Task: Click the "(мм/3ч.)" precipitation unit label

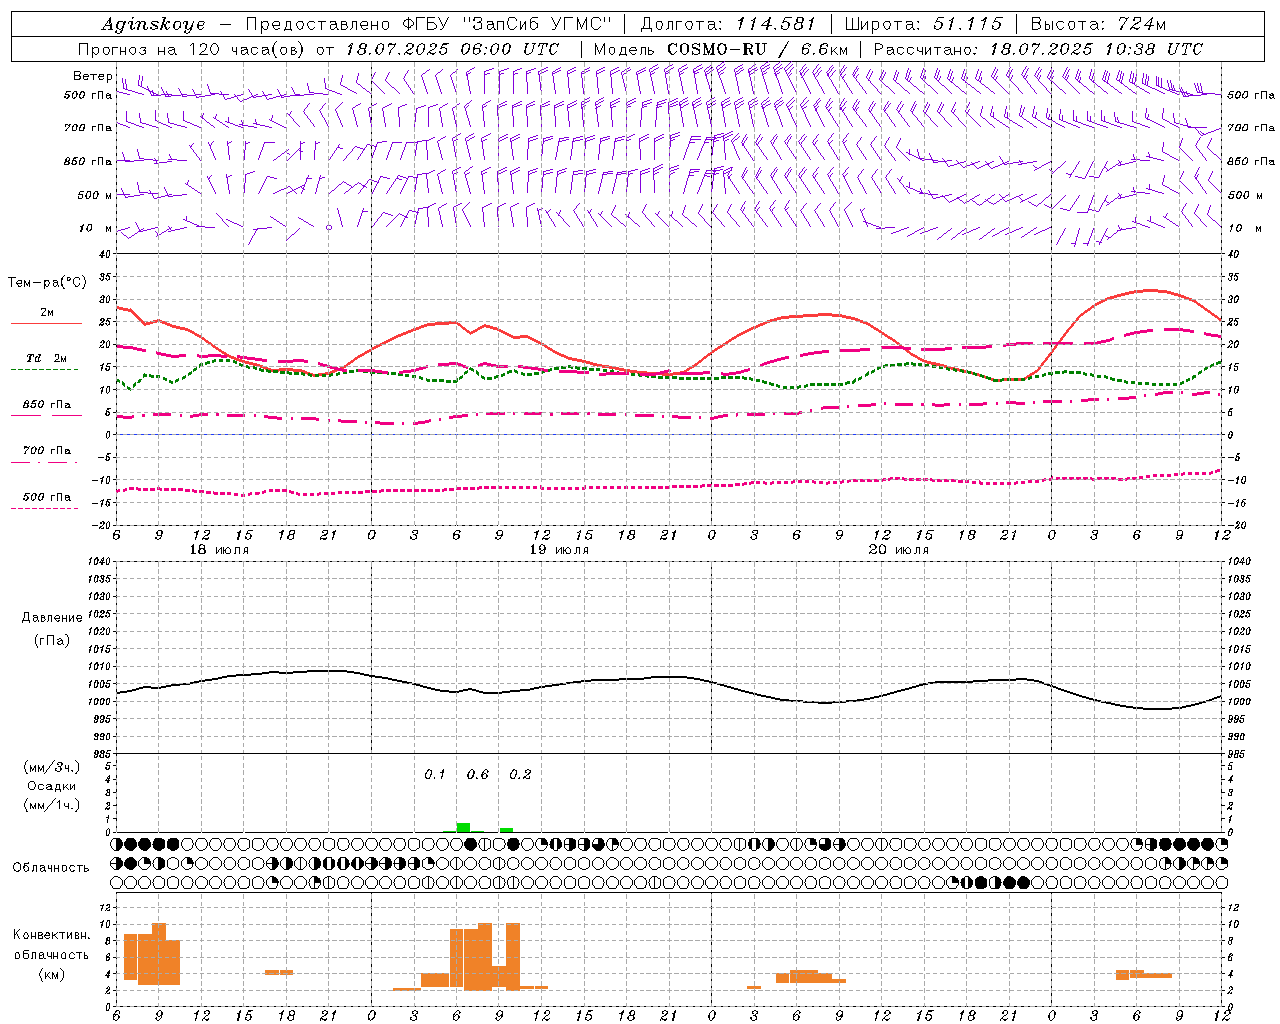Action: pyautogui.click(x=52, y=767)
